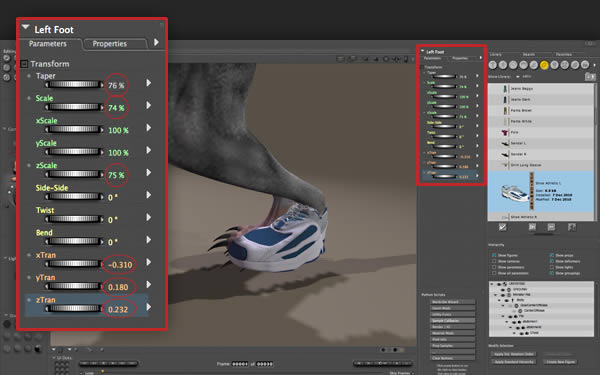
Task: Select the Jeans Baggy library item
Action: [x=541, y=88]
